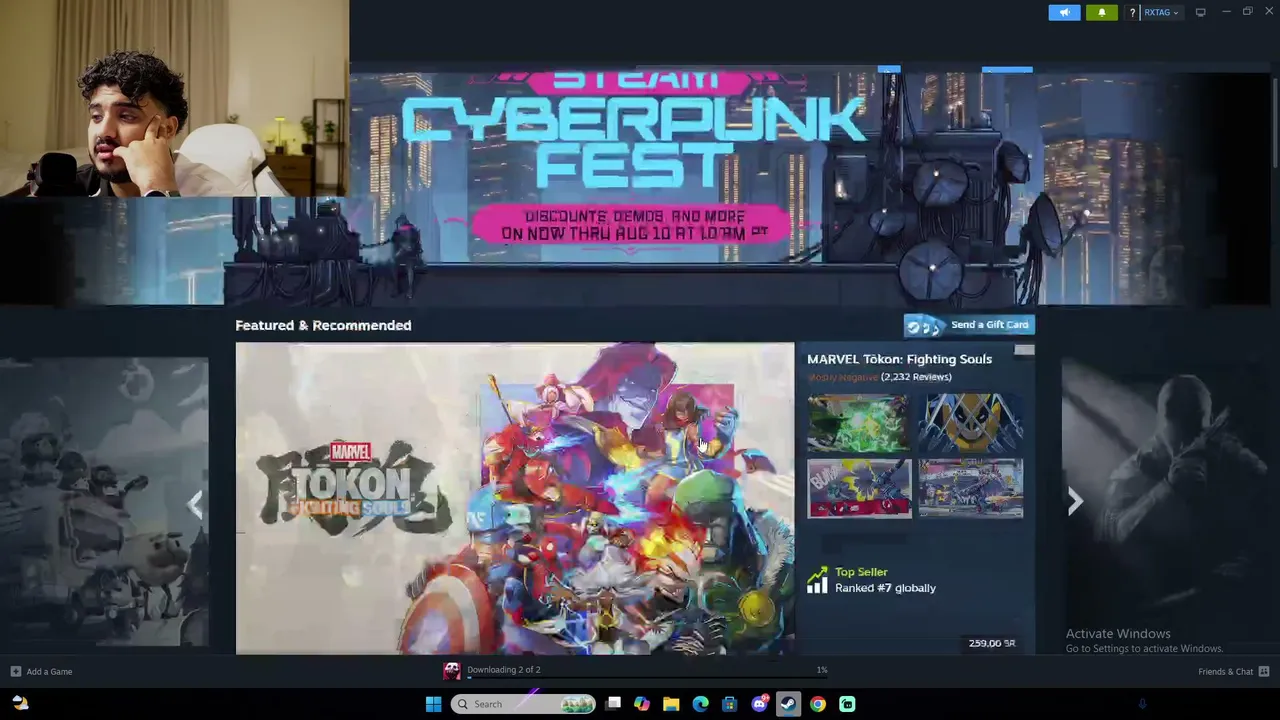
Task: Select the Wolverine claws screenshot thumbnail
Action: coord(971,423)
